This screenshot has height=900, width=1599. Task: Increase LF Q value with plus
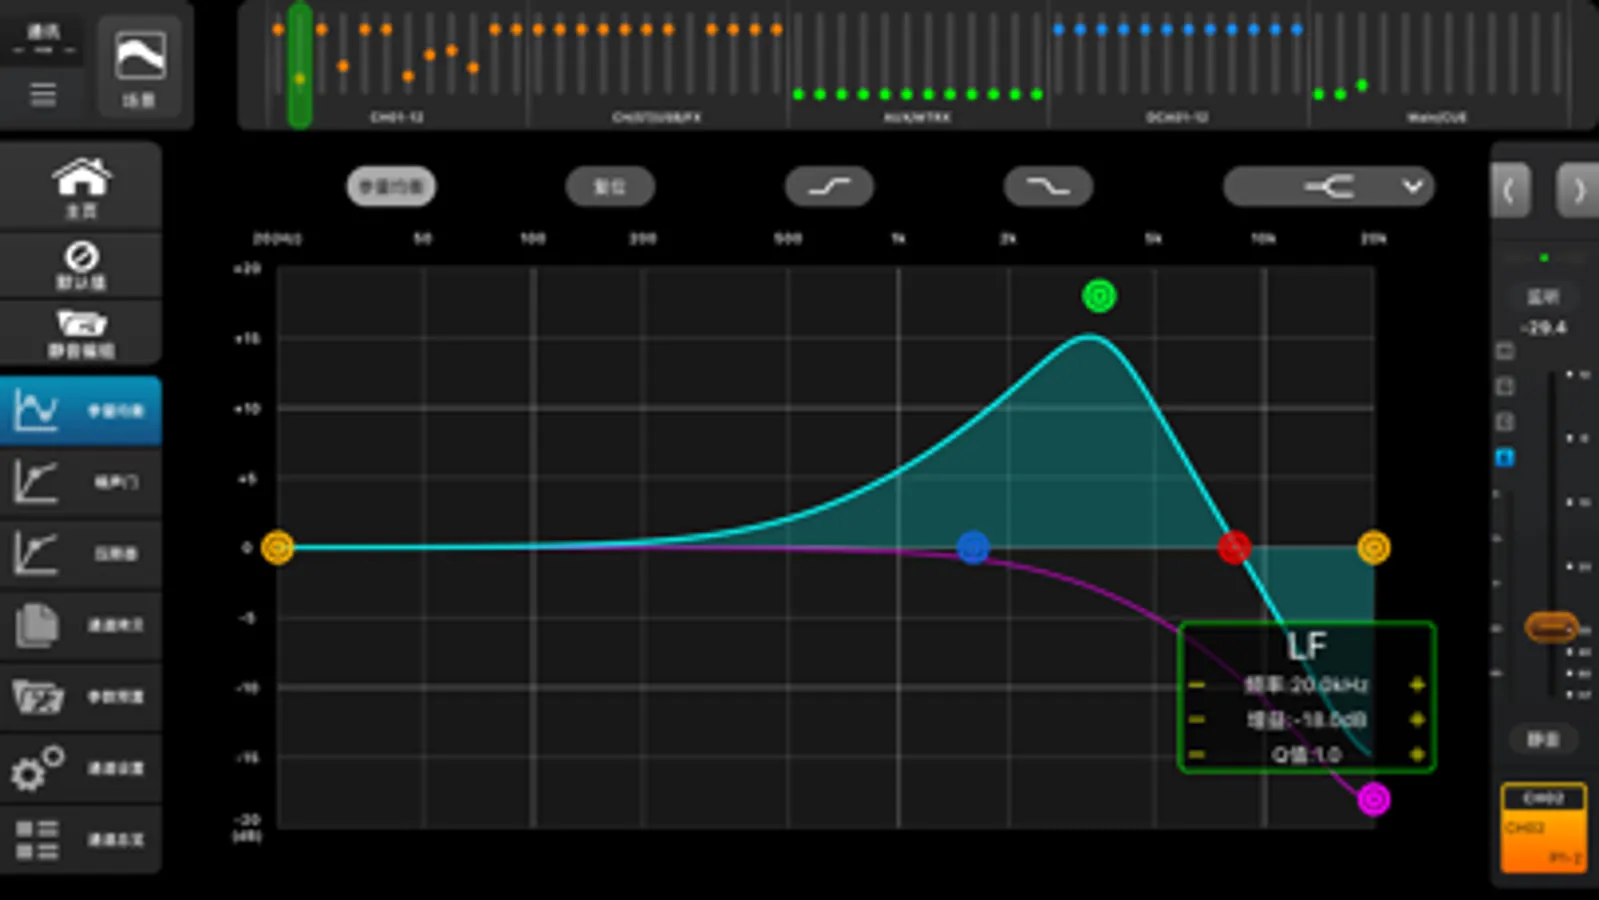click(1417, 754)
